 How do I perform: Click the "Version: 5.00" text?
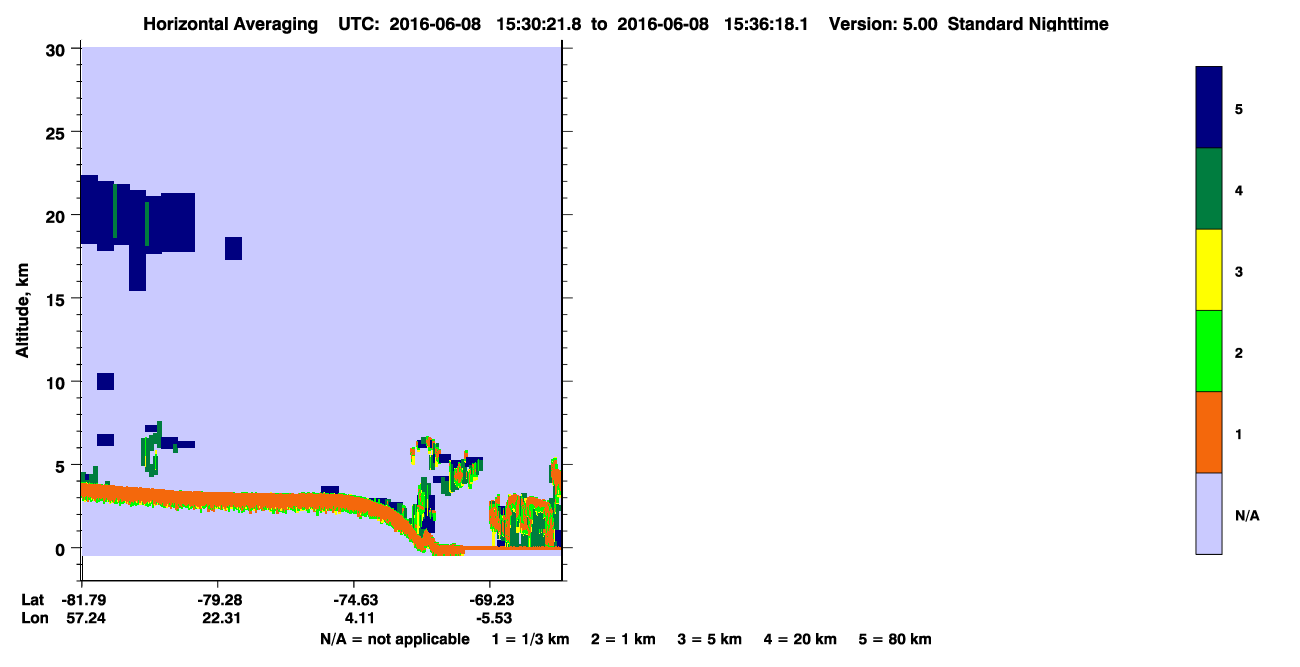click(883, 24)
